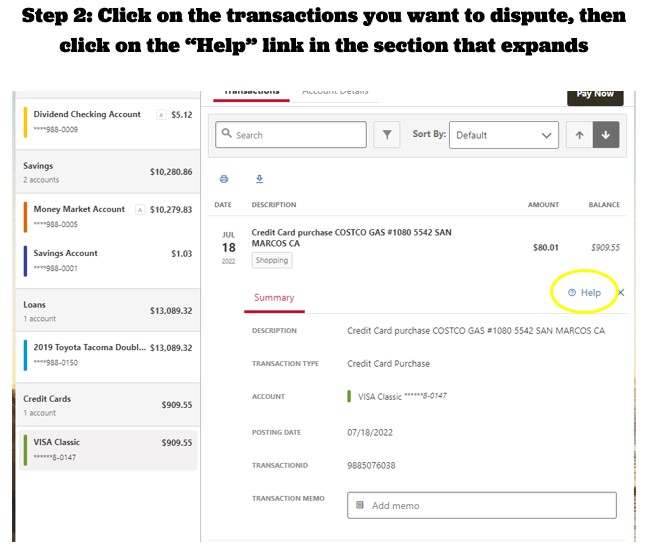Close the expanded transaction details X
662x550 pixels.
pyautogui.click(x=621, y=292)
